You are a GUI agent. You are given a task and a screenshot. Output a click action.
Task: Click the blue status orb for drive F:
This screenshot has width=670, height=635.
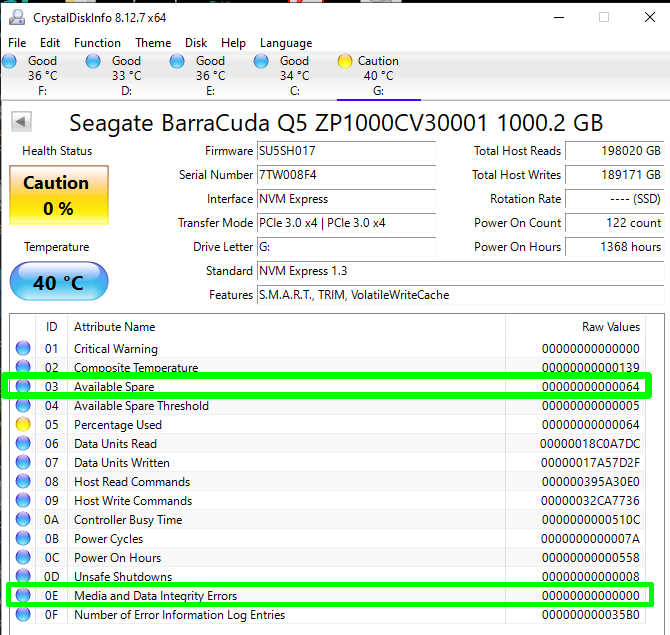pyautogui.click(x=9, y=61)
